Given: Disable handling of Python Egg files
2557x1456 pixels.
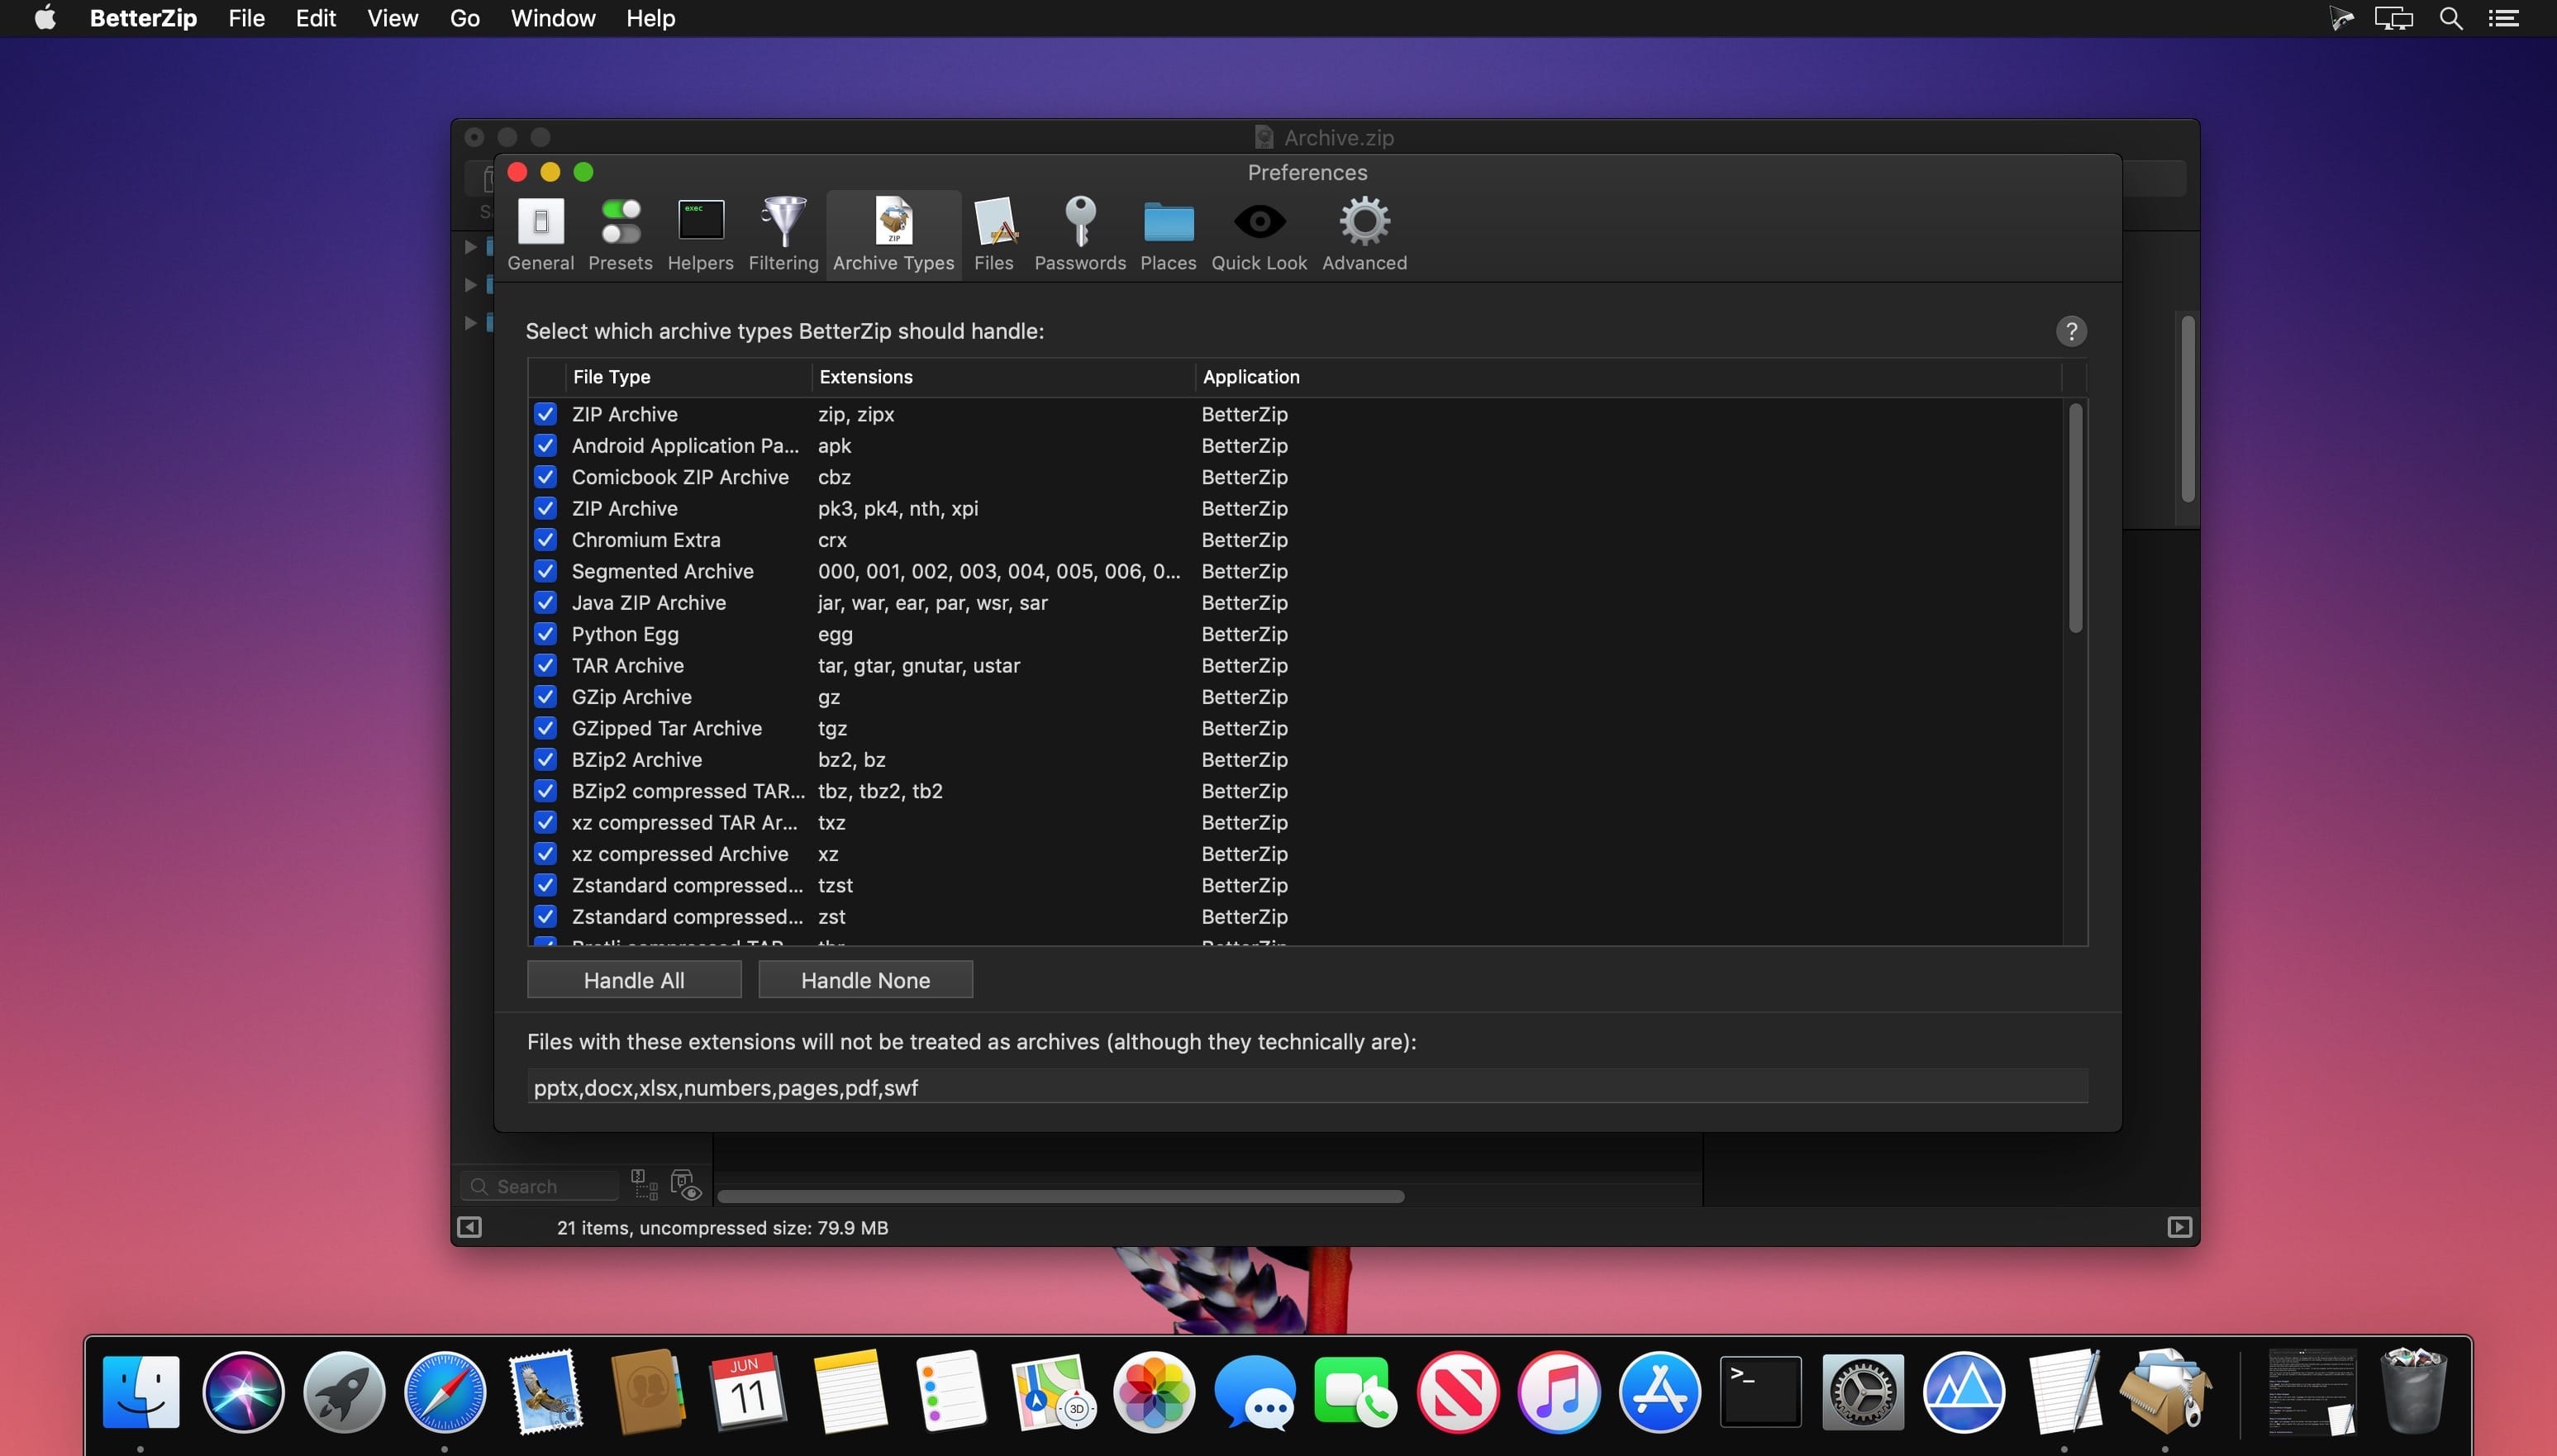Looking at the screenshot, I should point(545,634).
